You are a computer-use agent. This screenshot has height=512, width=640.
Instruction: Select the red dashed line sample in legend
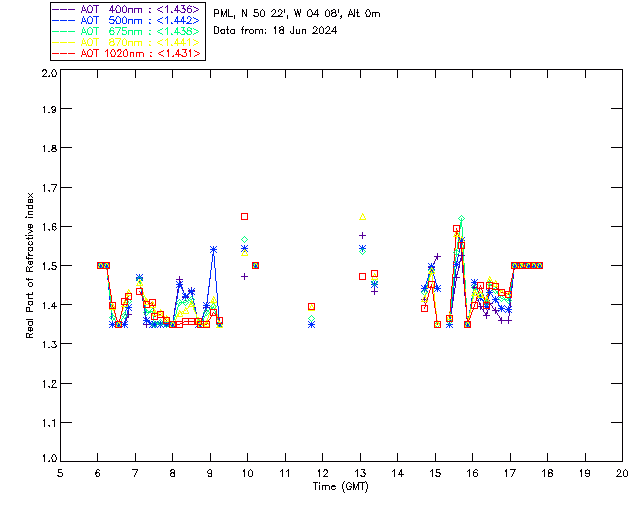64,53
